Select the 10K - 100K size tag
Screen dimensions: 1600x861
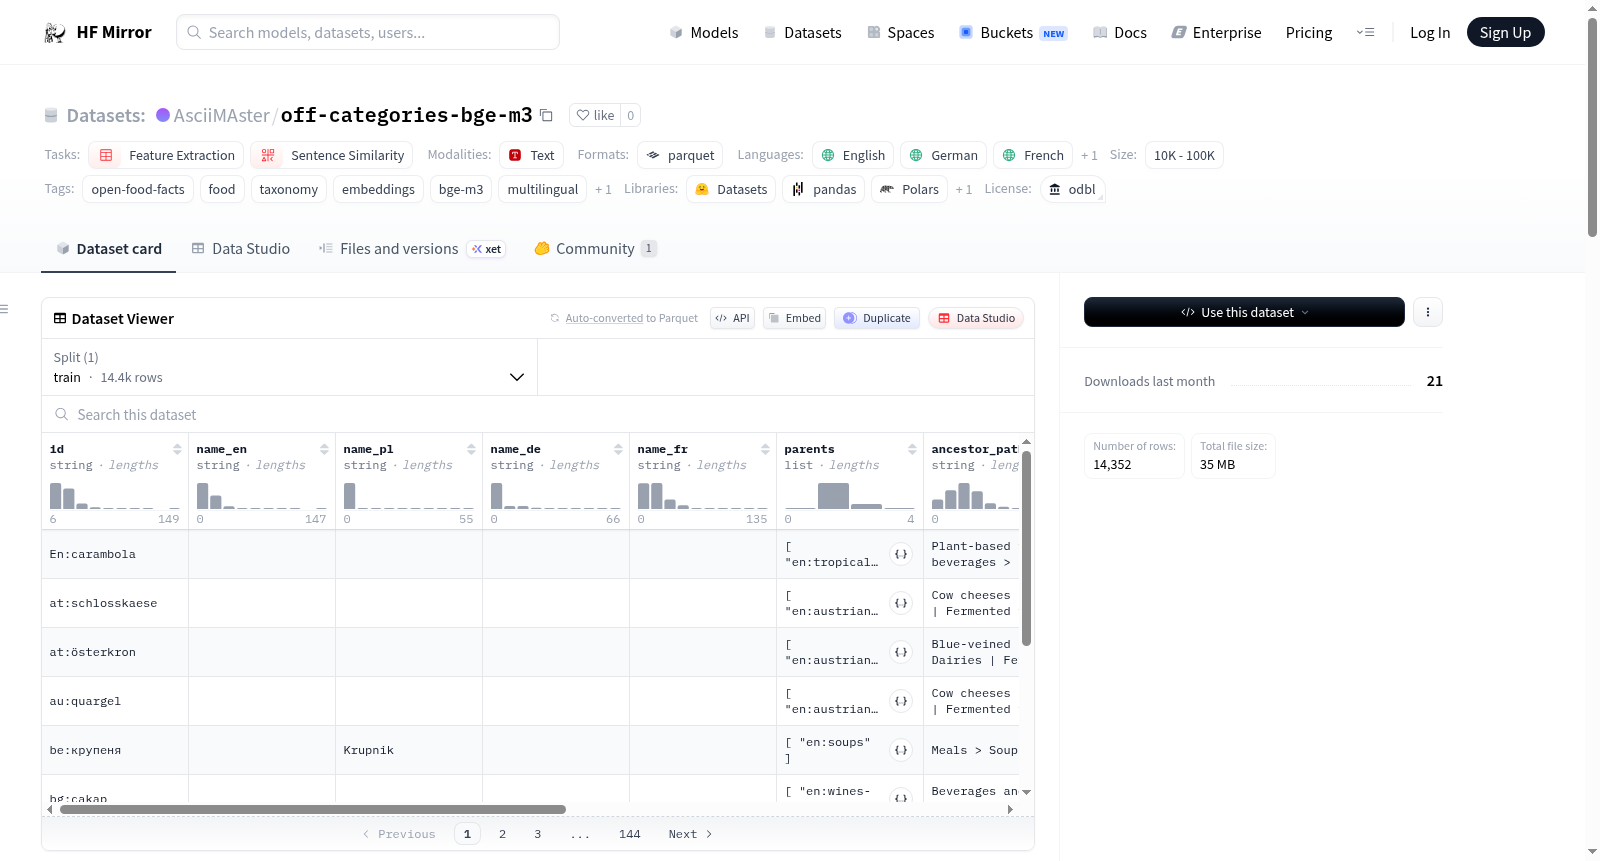click(1184, 155)
